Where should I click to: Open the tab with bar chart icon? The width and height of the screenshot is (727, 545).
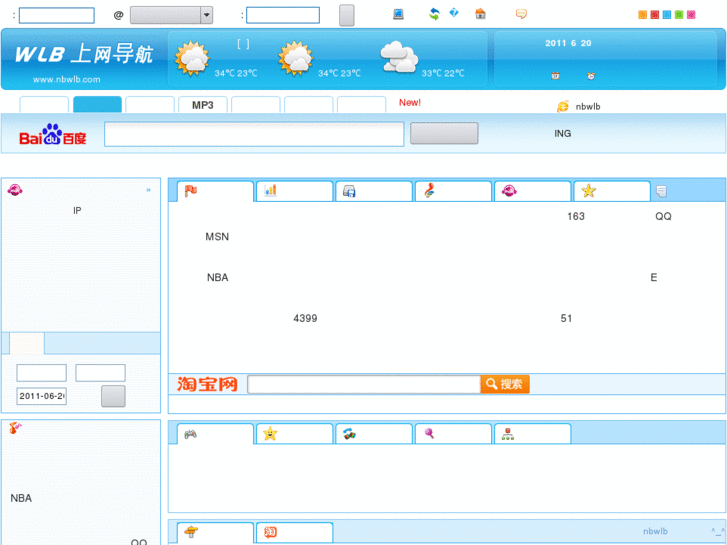tap(293, 191)
